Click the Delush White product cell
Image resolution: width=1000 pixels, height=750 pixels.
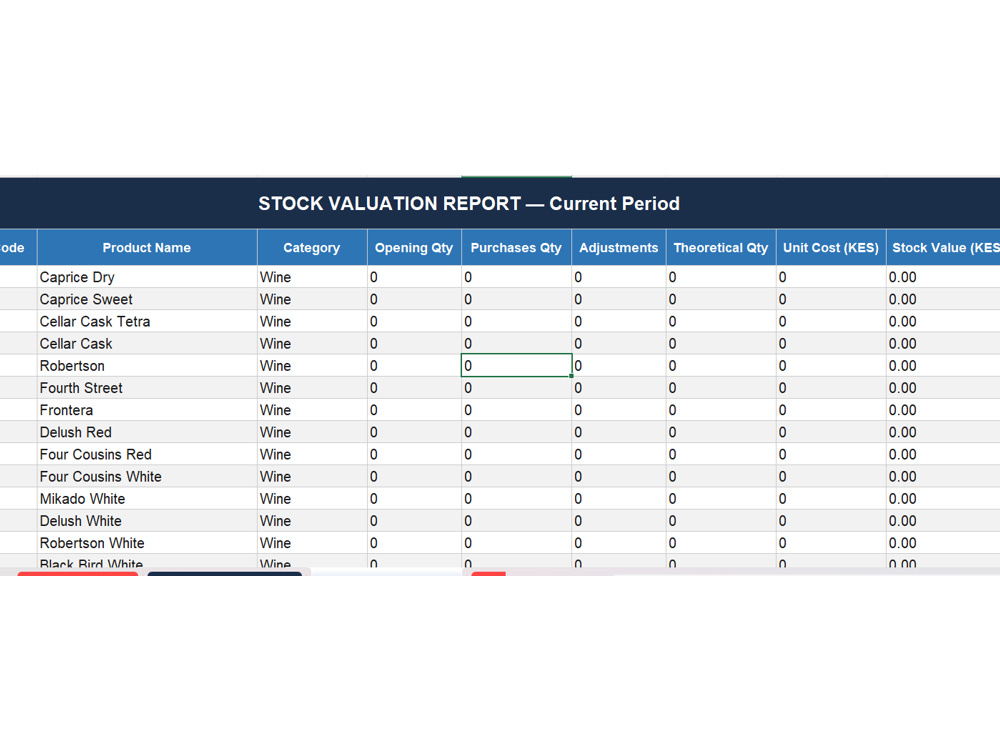(147, 521)
